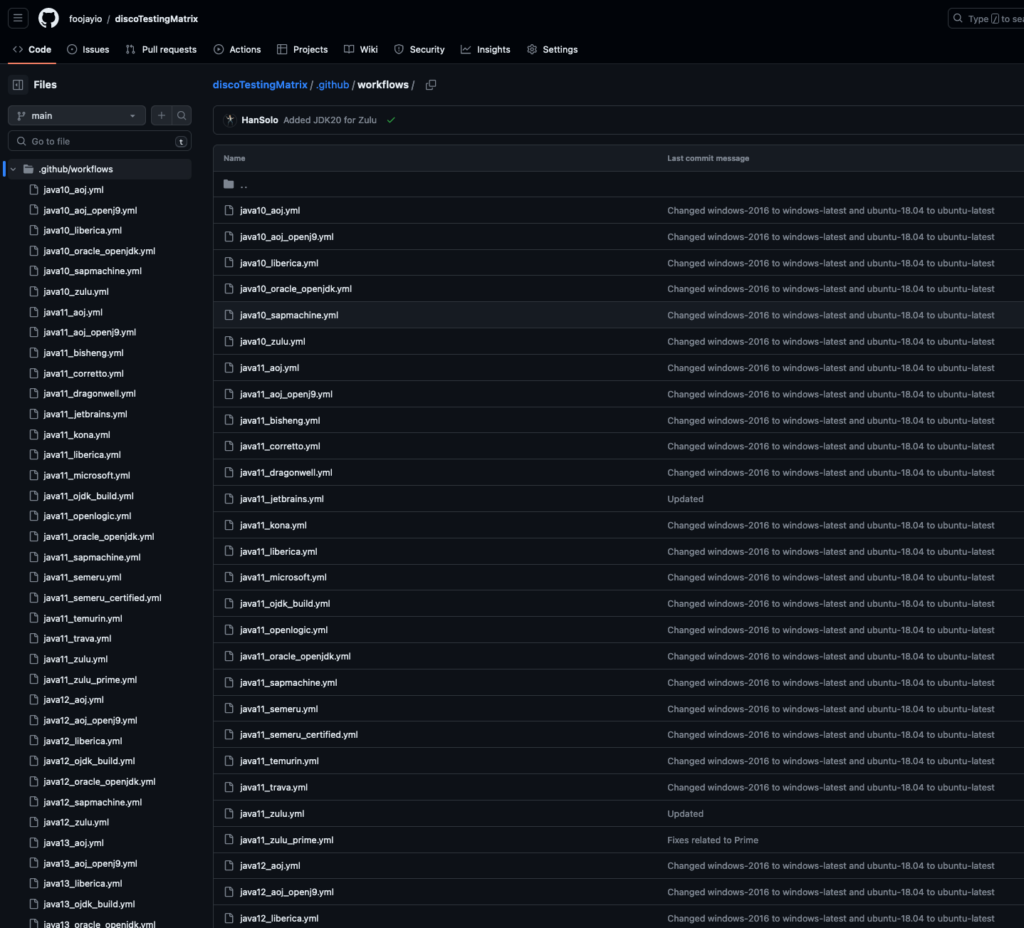Image resolution: width=1024 pixels, height=928 pixels.
Task: Click file icon beside java11_kona.yml row
Action: 229,525
